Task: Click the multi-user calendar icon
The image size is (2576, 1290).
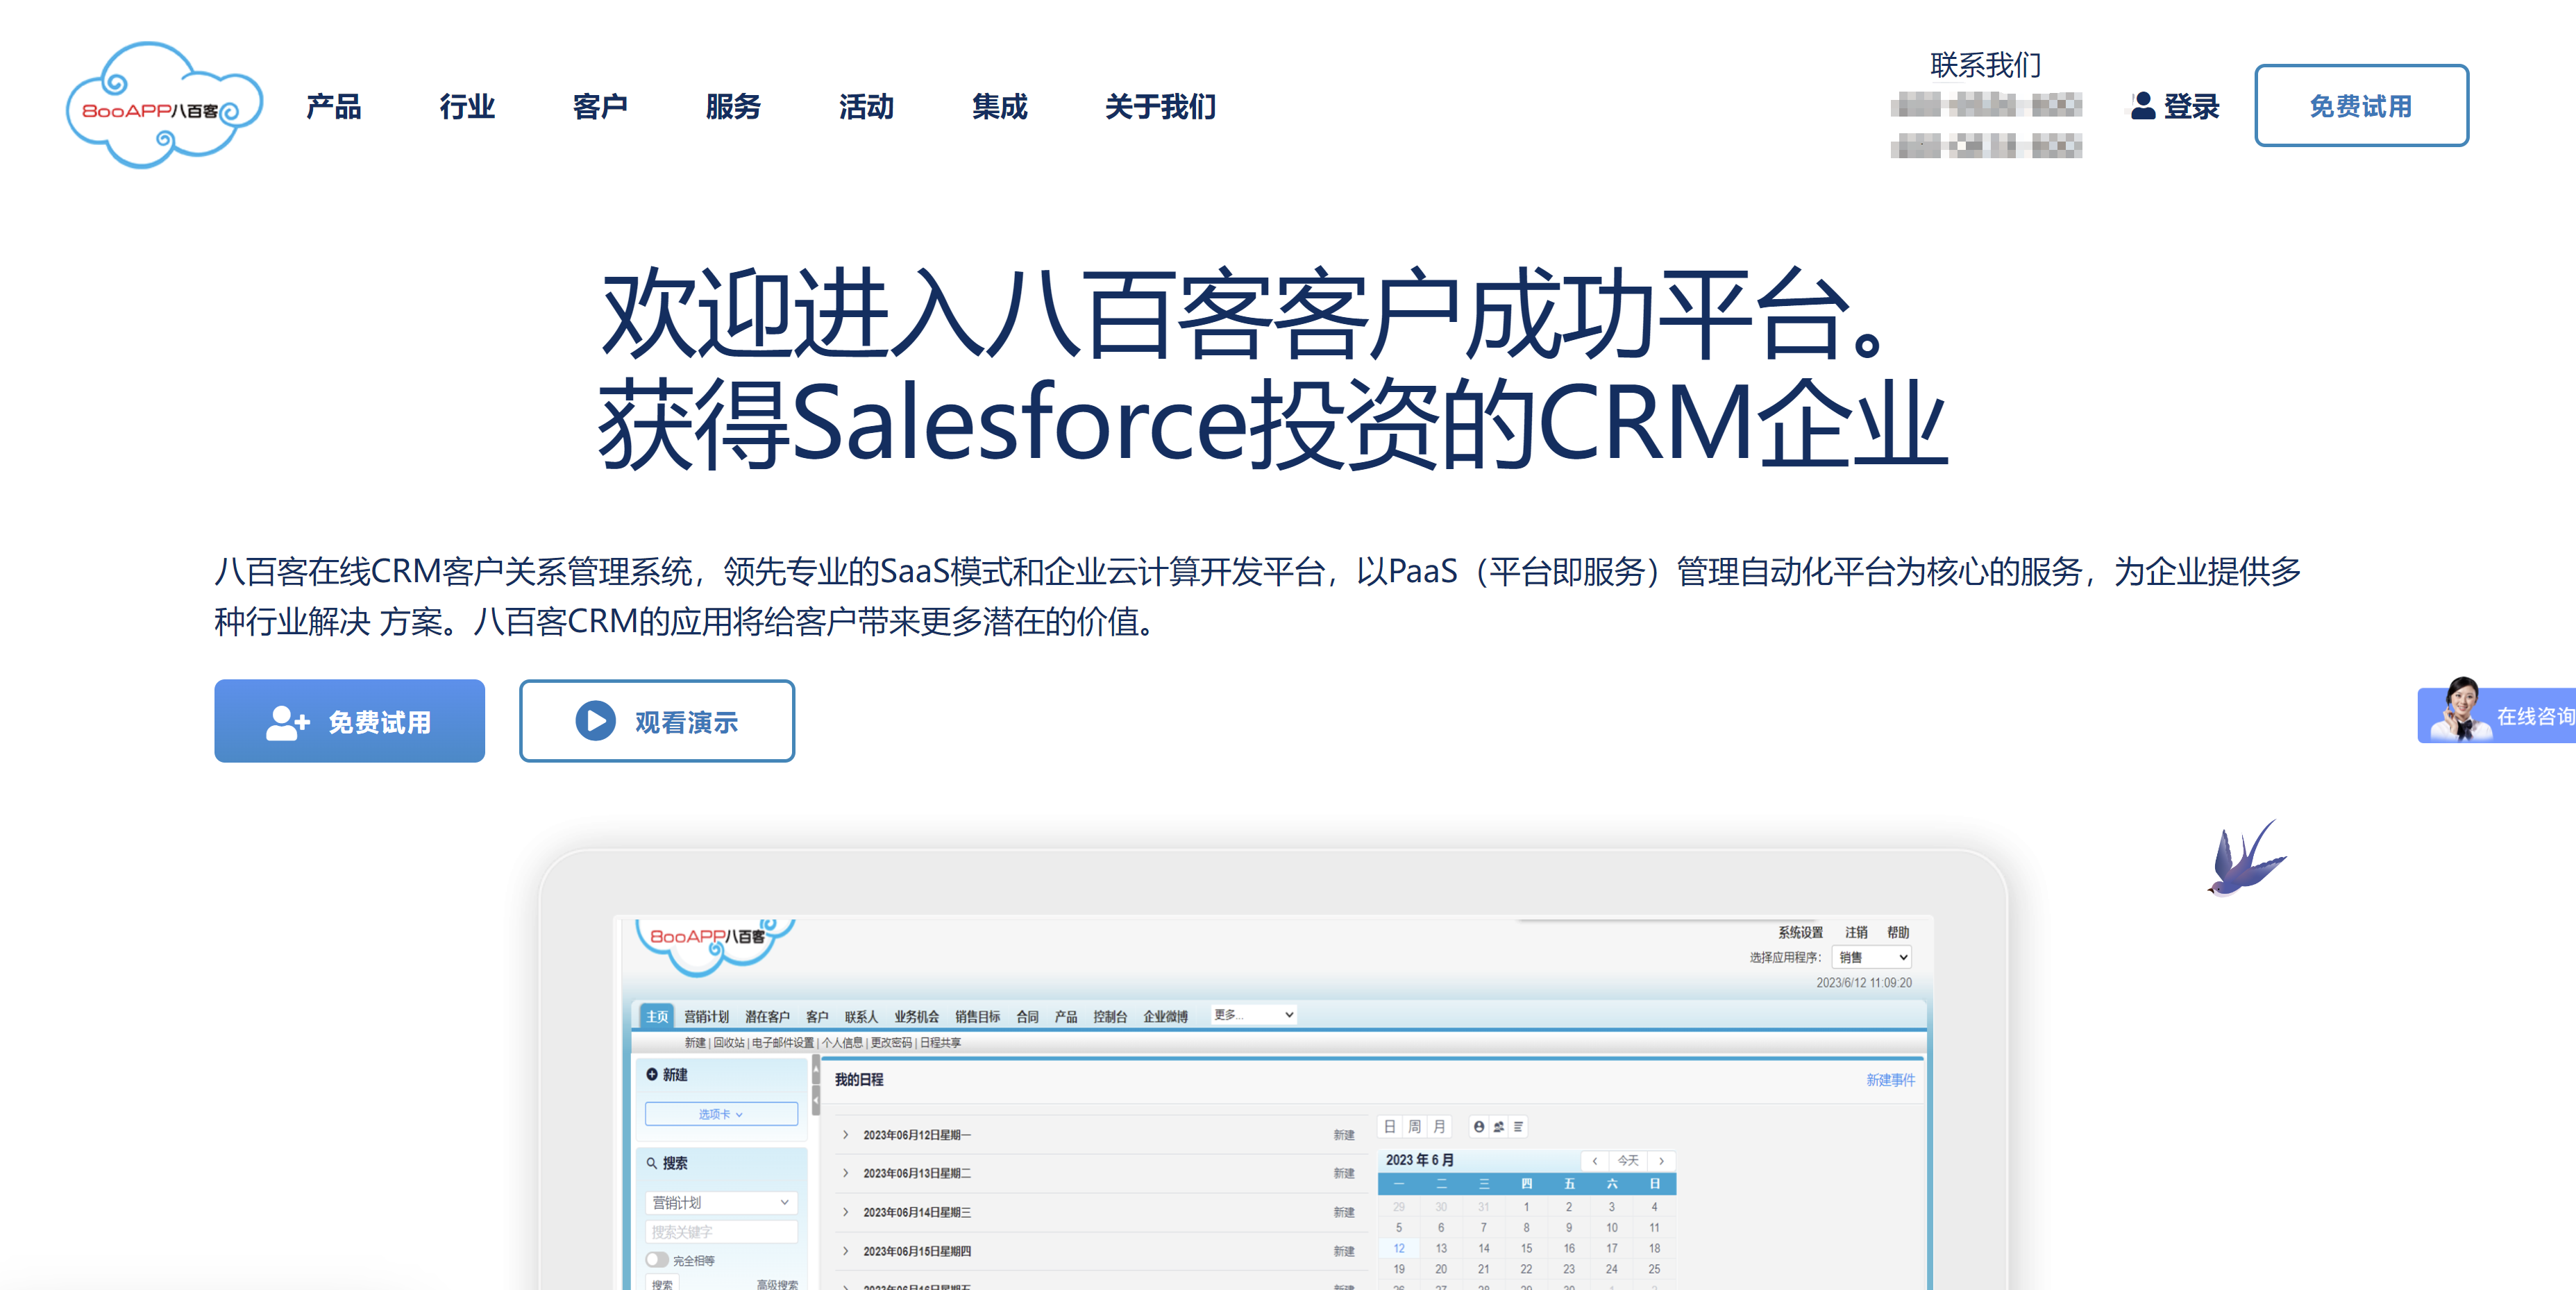Action: tap(1498, 1126)
